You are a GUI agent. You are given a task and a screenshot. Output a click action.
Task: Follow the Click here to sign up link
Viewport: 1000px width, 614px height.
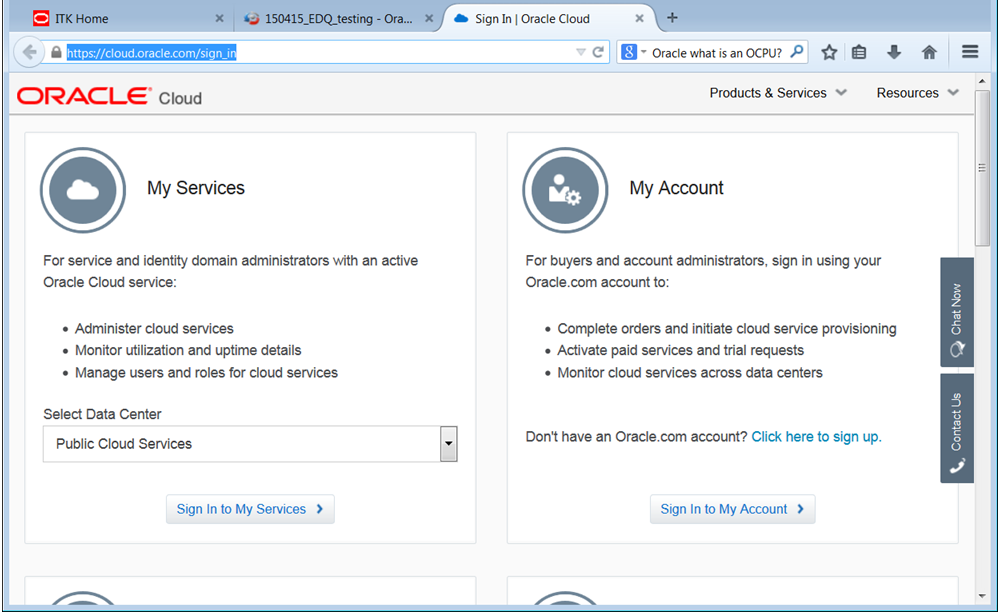(816, 437)
